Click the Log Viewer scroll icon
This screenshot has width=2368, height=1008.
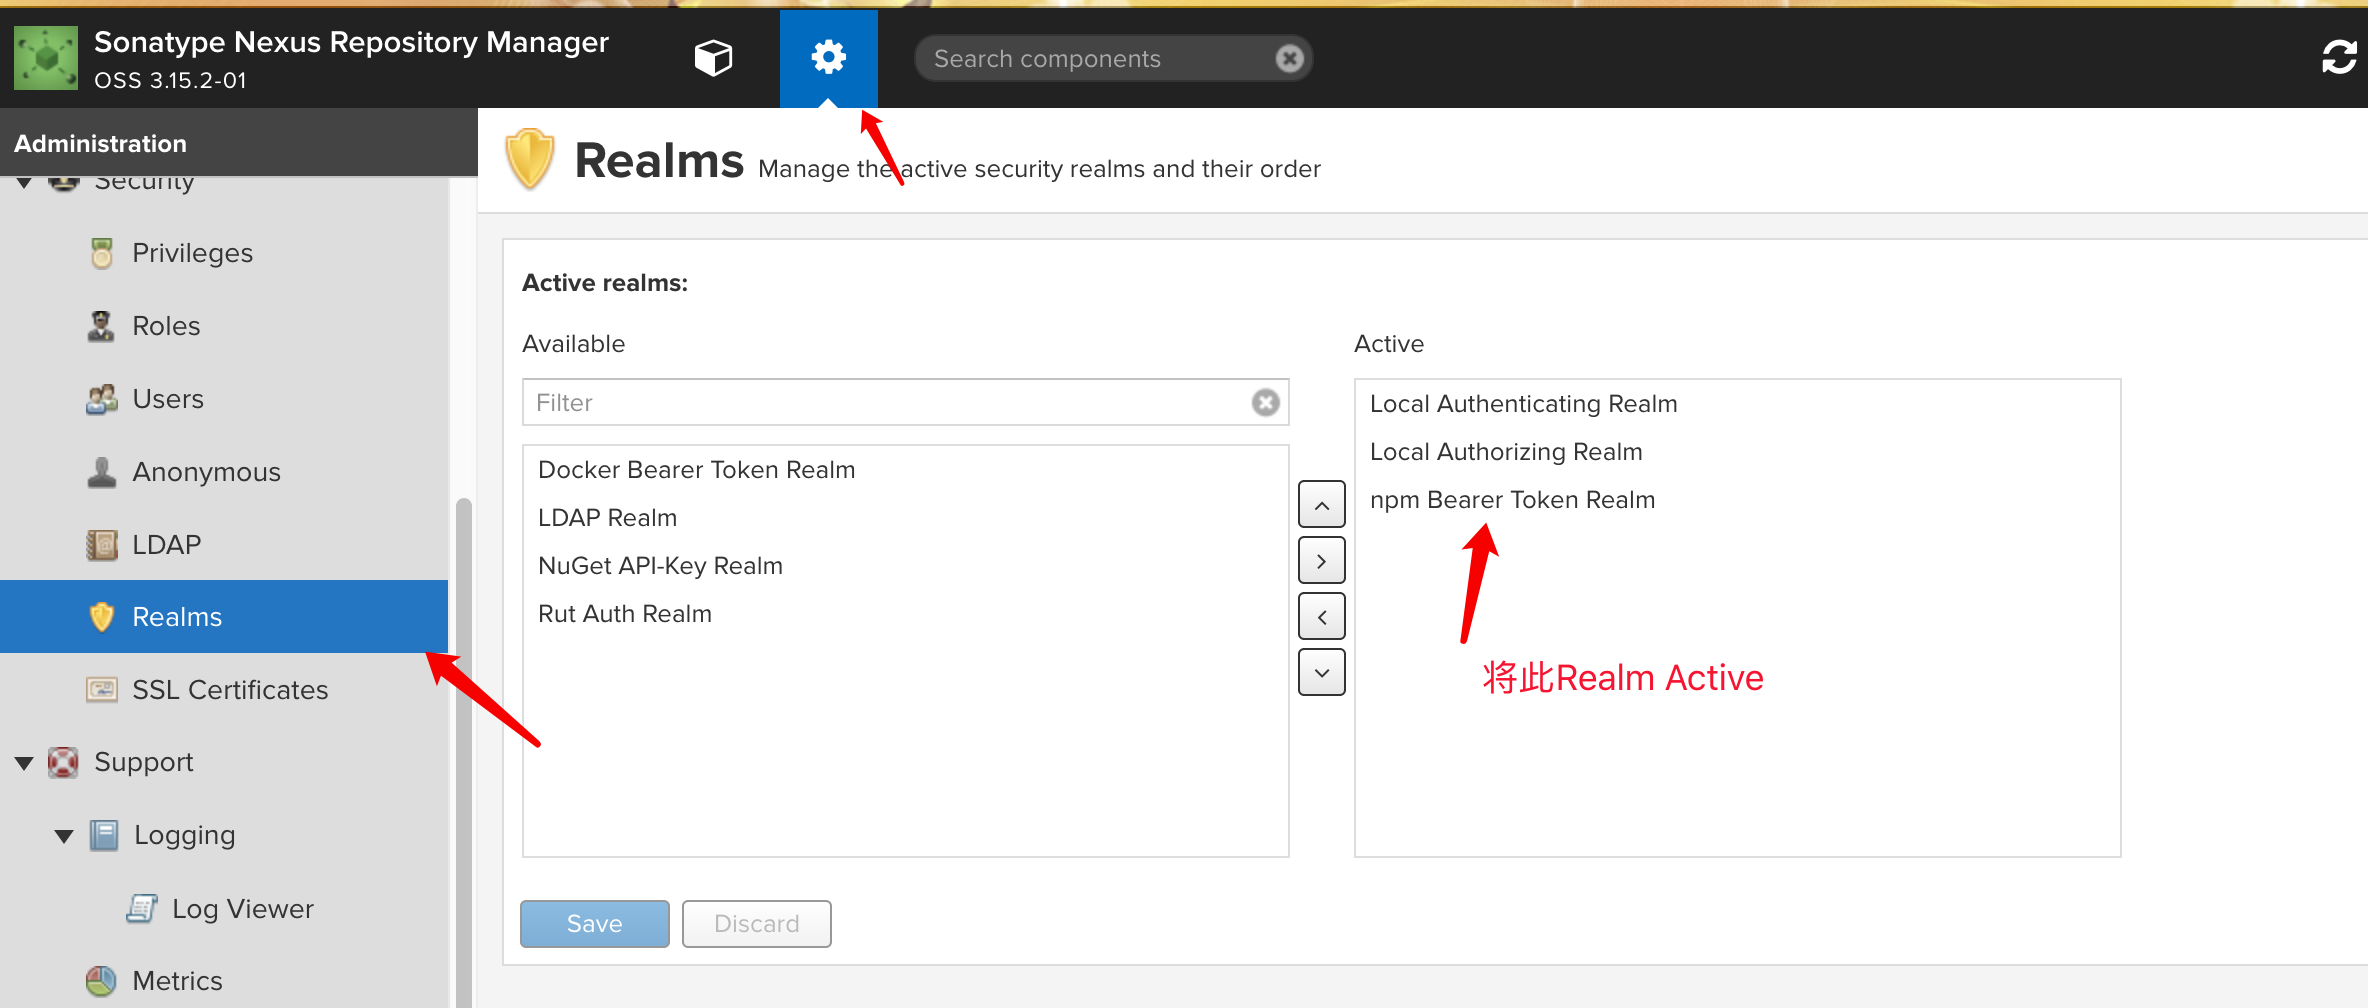point(141,908)
